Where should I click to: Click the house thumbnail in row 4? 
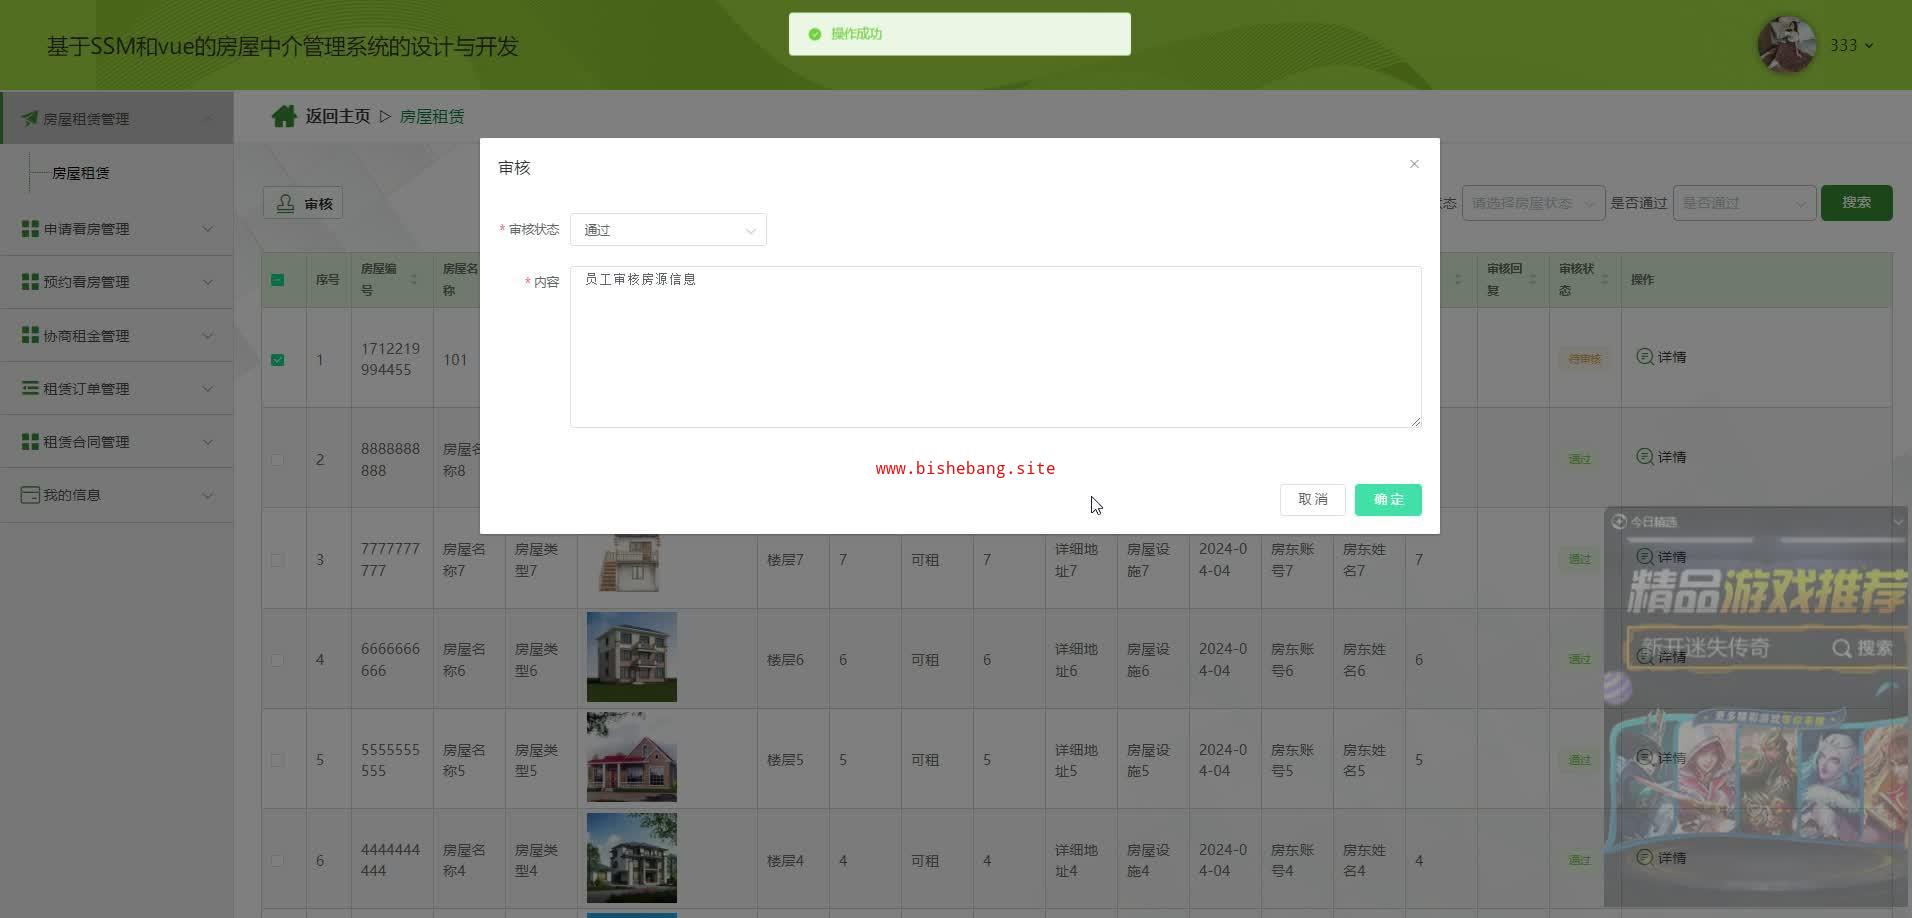pos(632,657)
